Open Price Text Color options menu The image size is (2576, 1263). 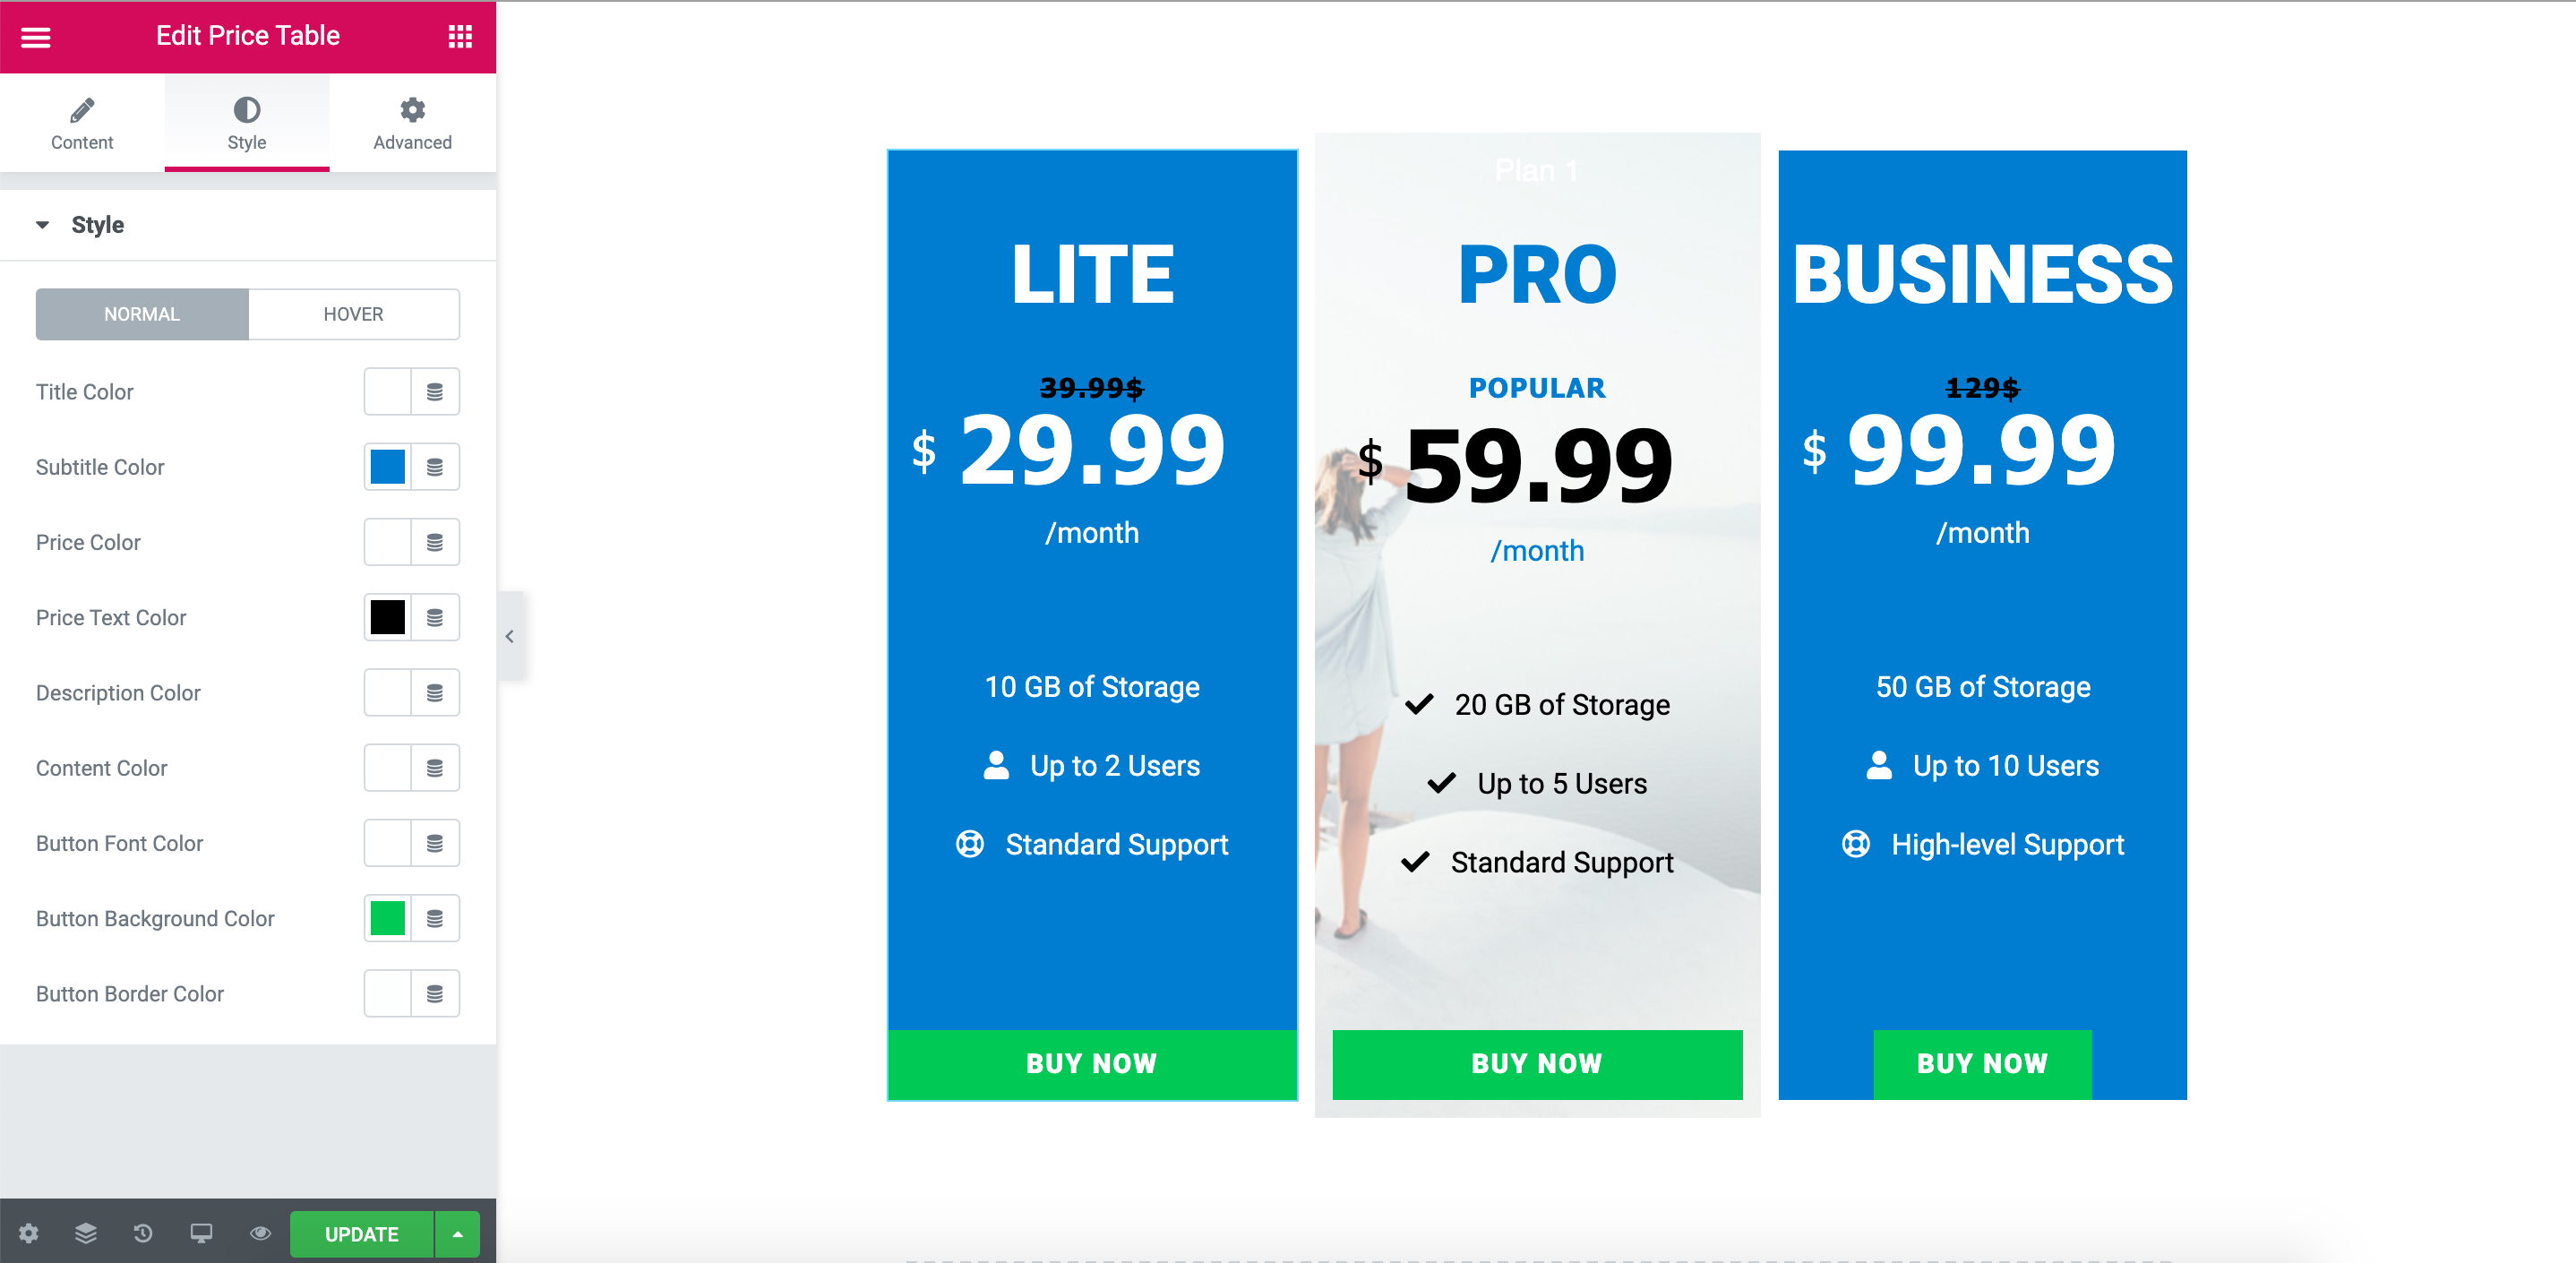click(x=435, y=617)
